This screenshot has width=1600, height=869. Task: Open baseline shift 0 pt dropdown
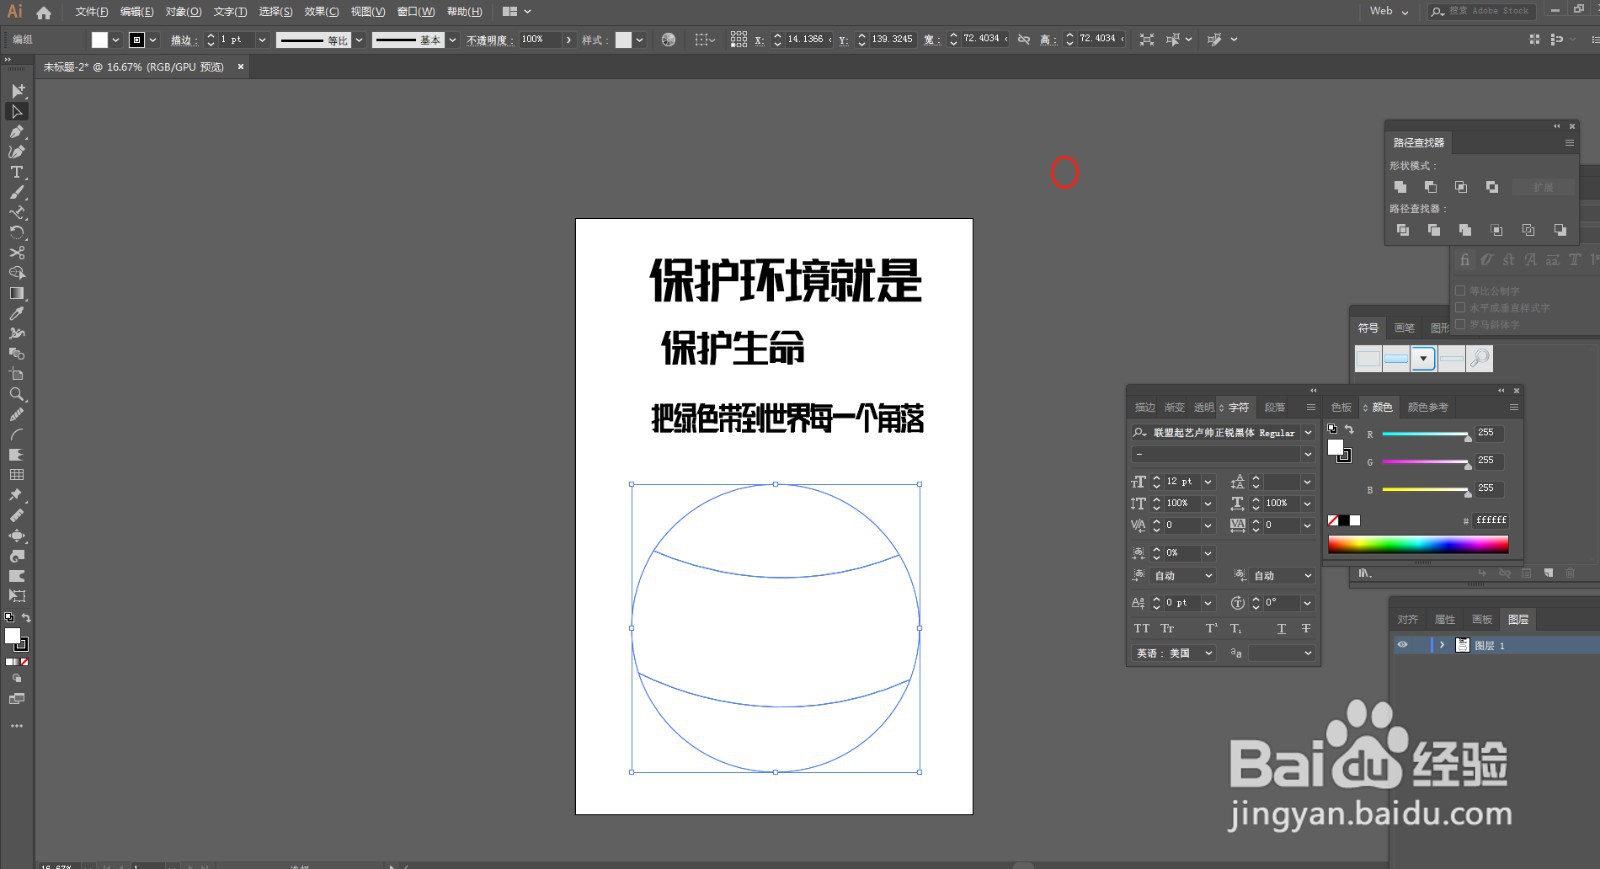click(1208, 603)
